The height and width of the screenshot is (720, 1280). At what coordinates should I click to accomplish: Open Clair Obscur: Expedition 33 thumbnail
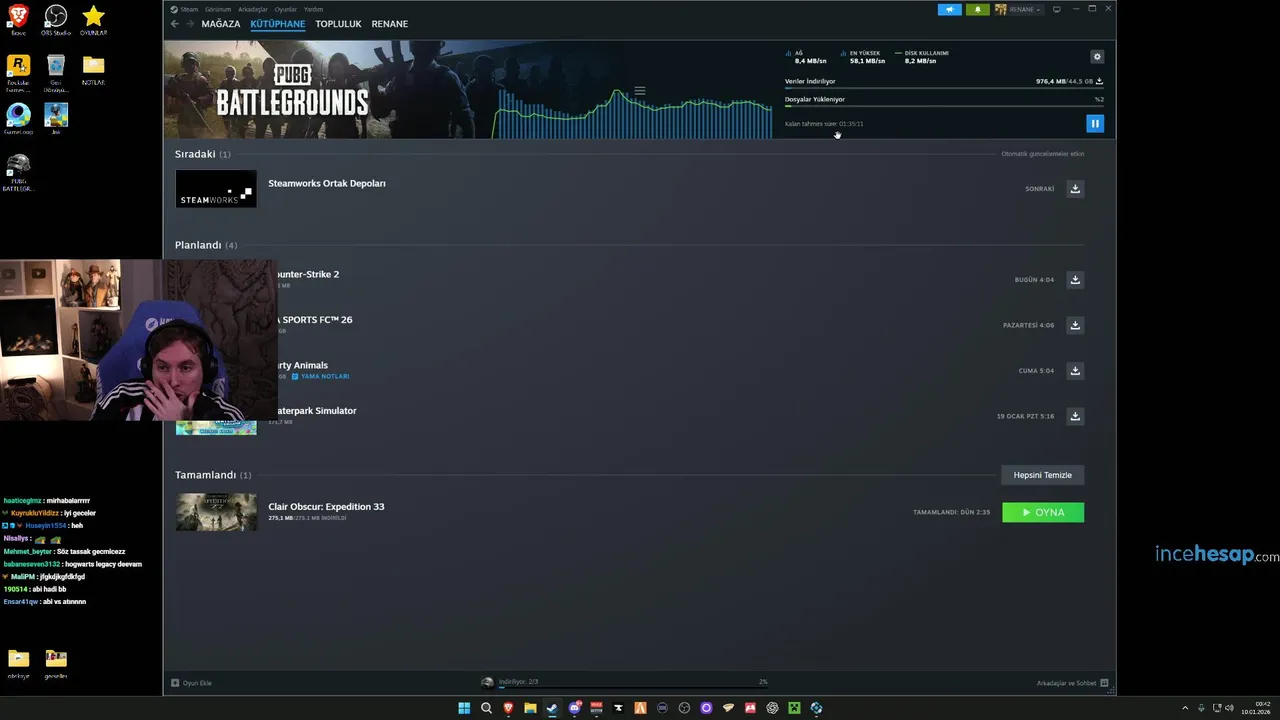(x=216, y=512)
